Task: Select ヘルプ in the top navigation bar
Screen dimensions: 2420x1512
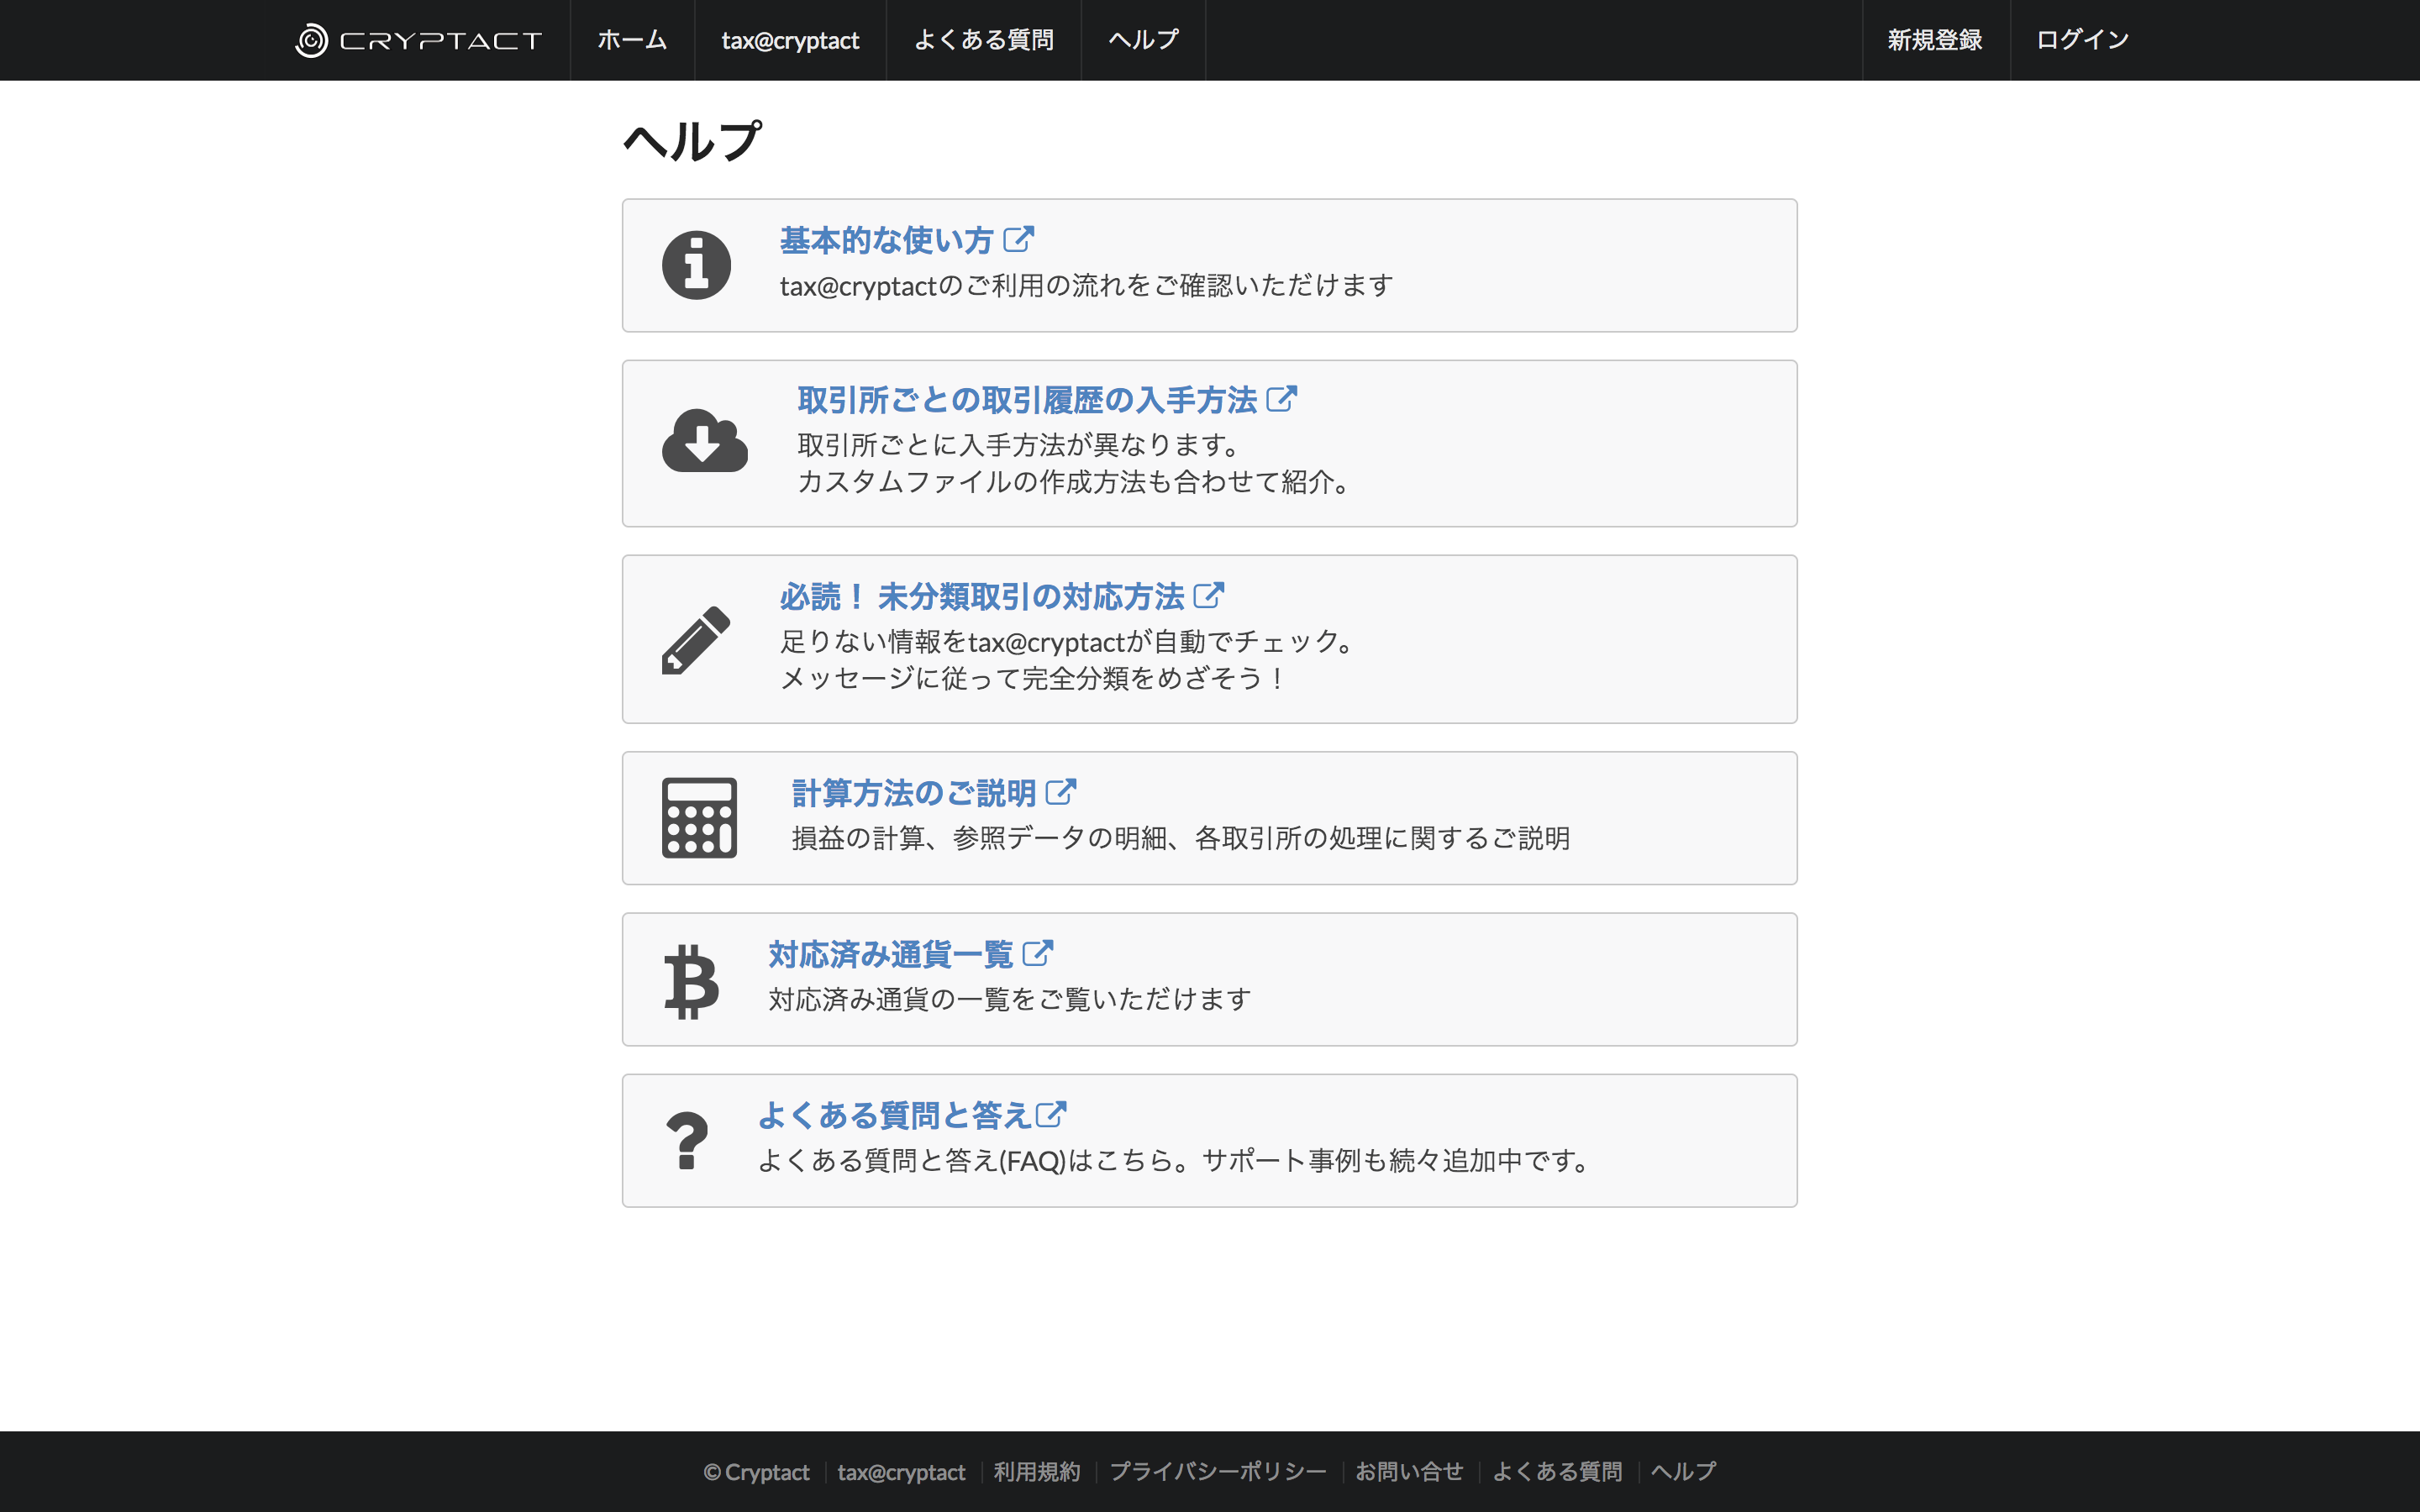Action: click(1143, 40)
